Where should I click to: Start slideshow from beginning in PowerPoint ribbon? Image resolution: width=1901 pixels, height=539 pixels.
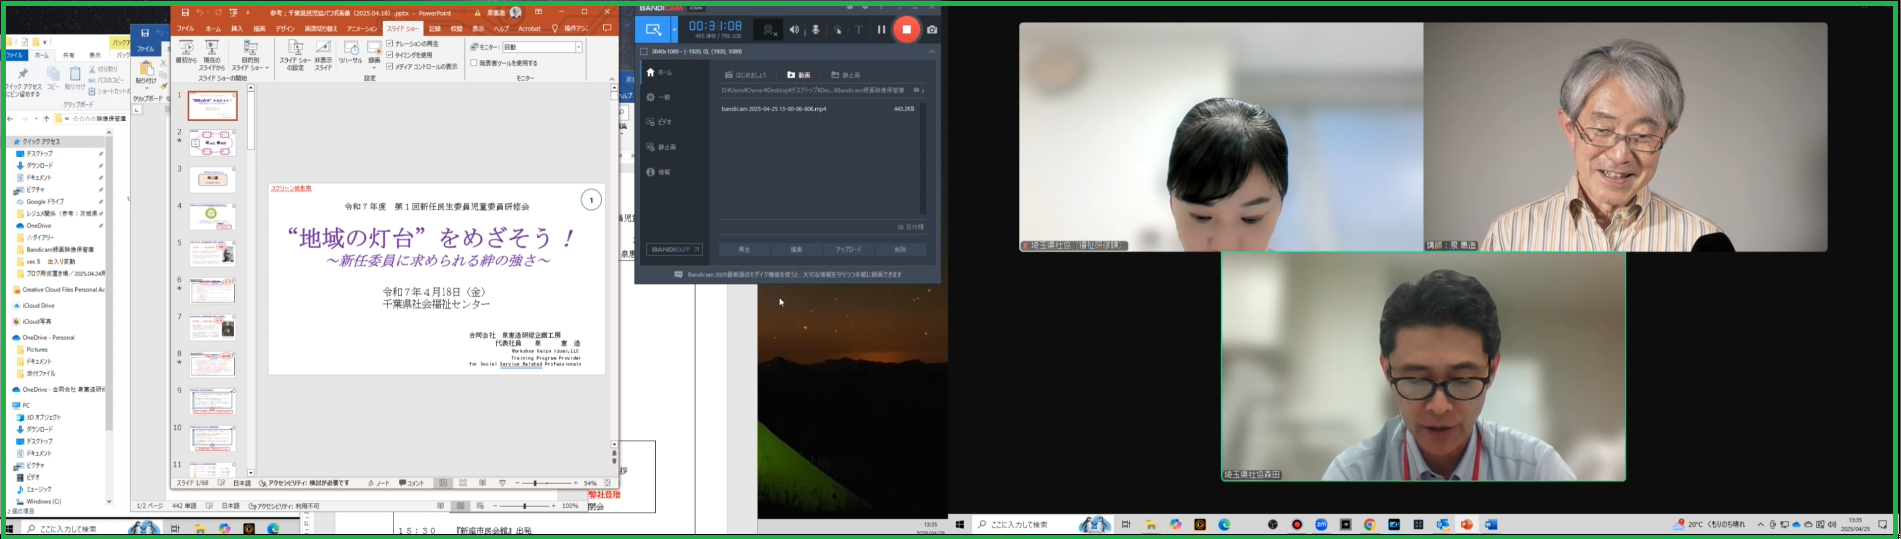click(x=186, y=53)
